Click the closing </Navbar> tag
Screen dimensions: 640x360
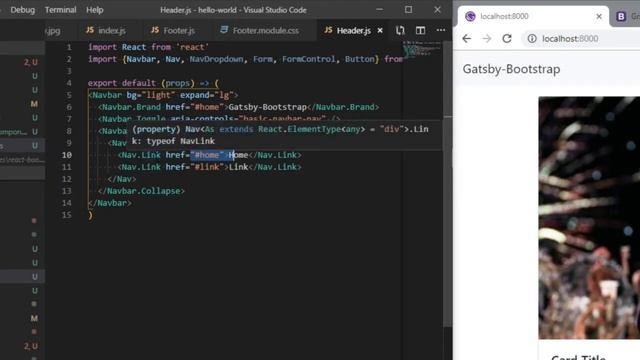[x=110, y=203]
